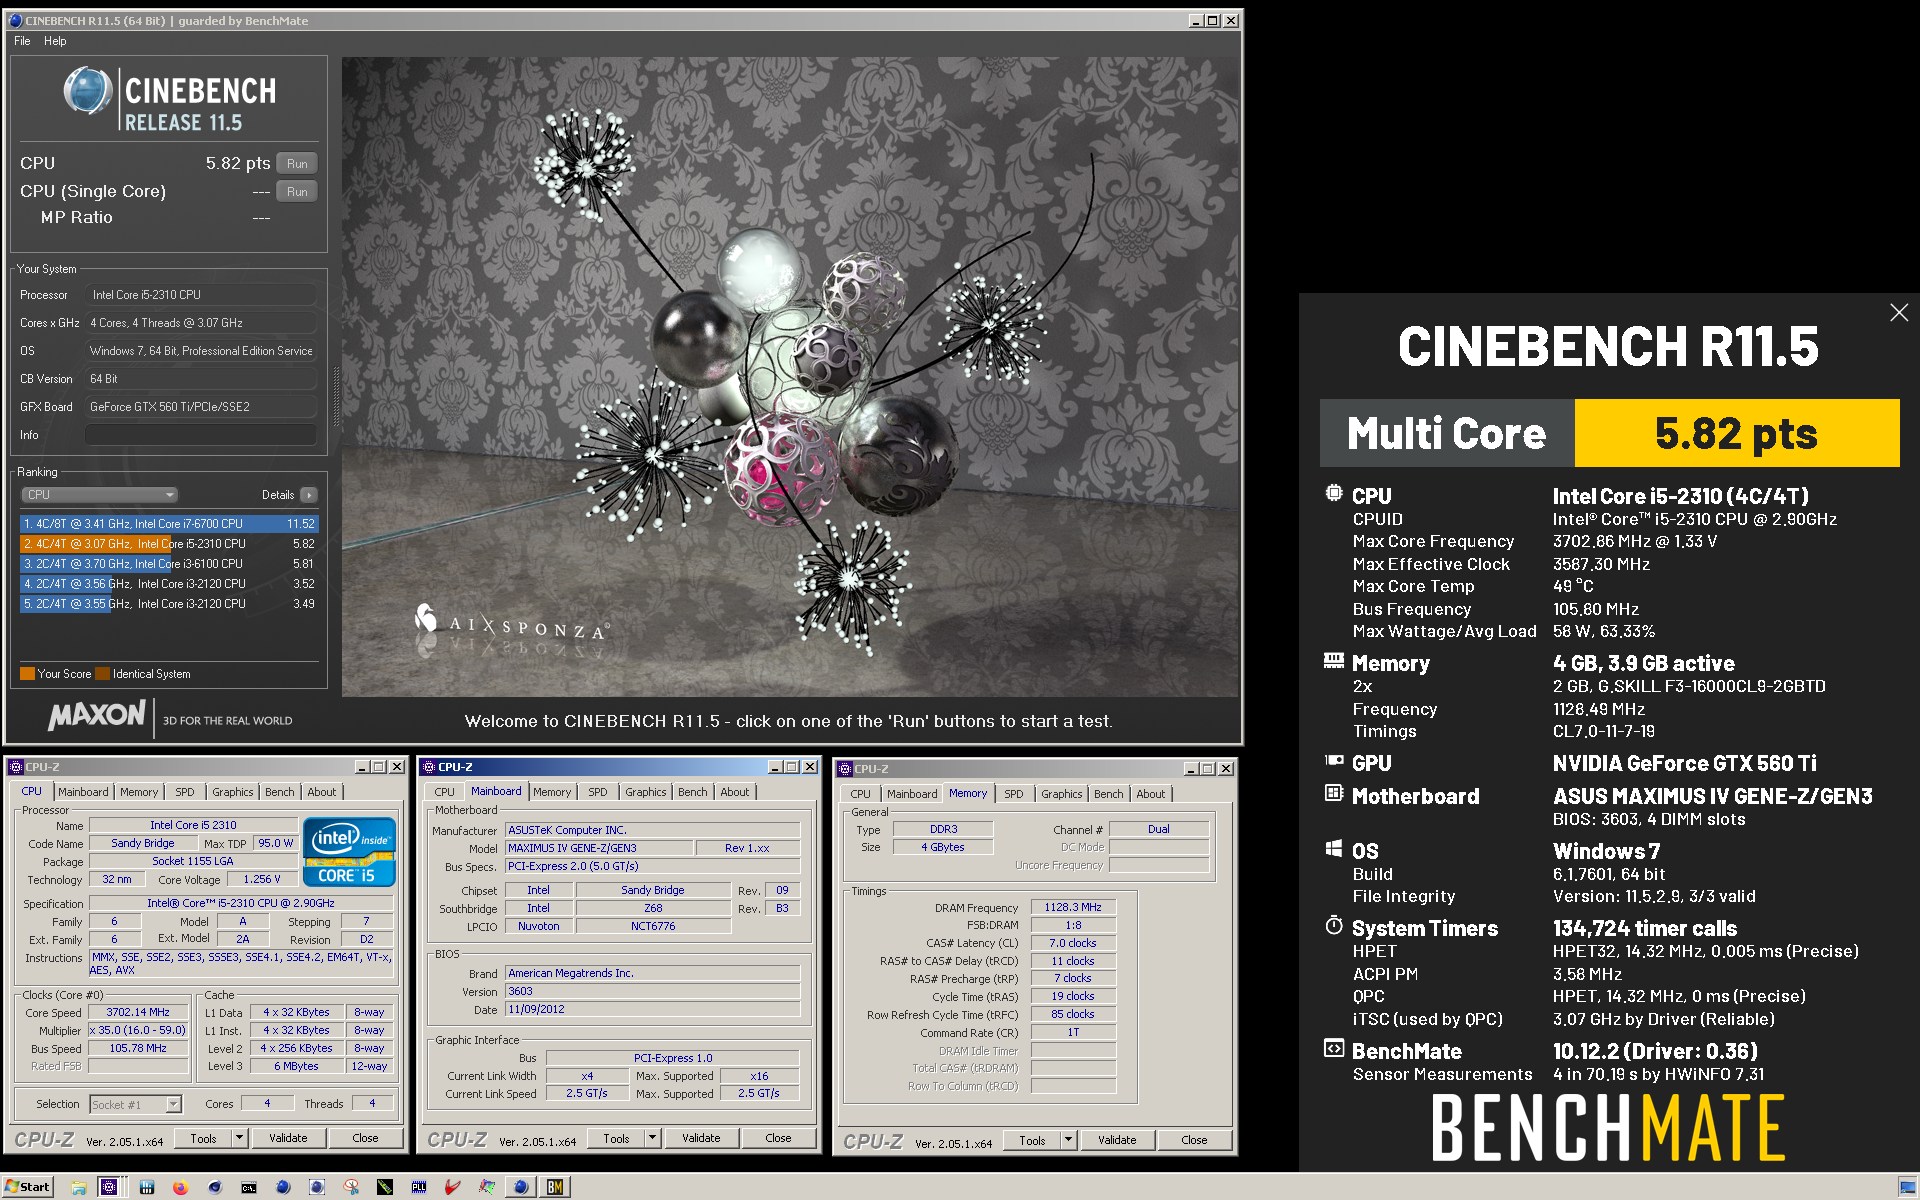Open the command prompt taskbar icon
The image size is (1920, 1200).
(248, 1187)
